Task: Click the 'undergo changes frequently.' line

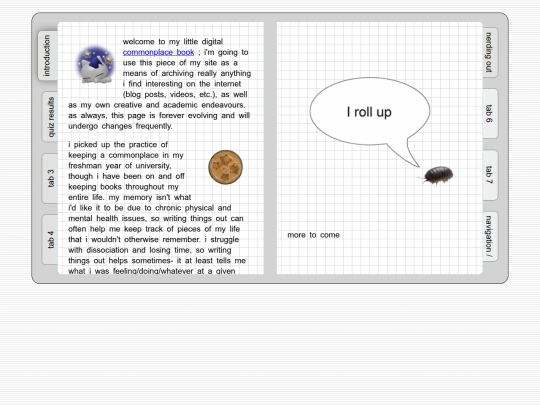Action: 120,126
